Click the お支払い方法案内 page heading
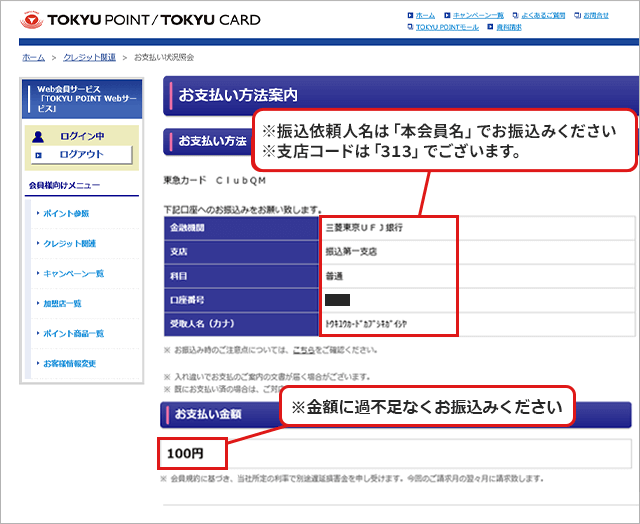This screenshot has height=524, width=640. (238, 95)
